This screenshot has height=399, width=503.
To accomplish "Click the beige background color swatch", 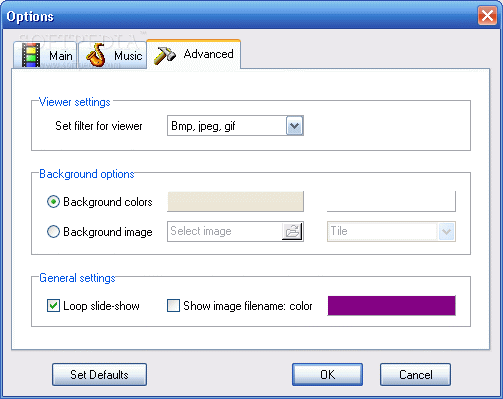I will tap(235, 201).
